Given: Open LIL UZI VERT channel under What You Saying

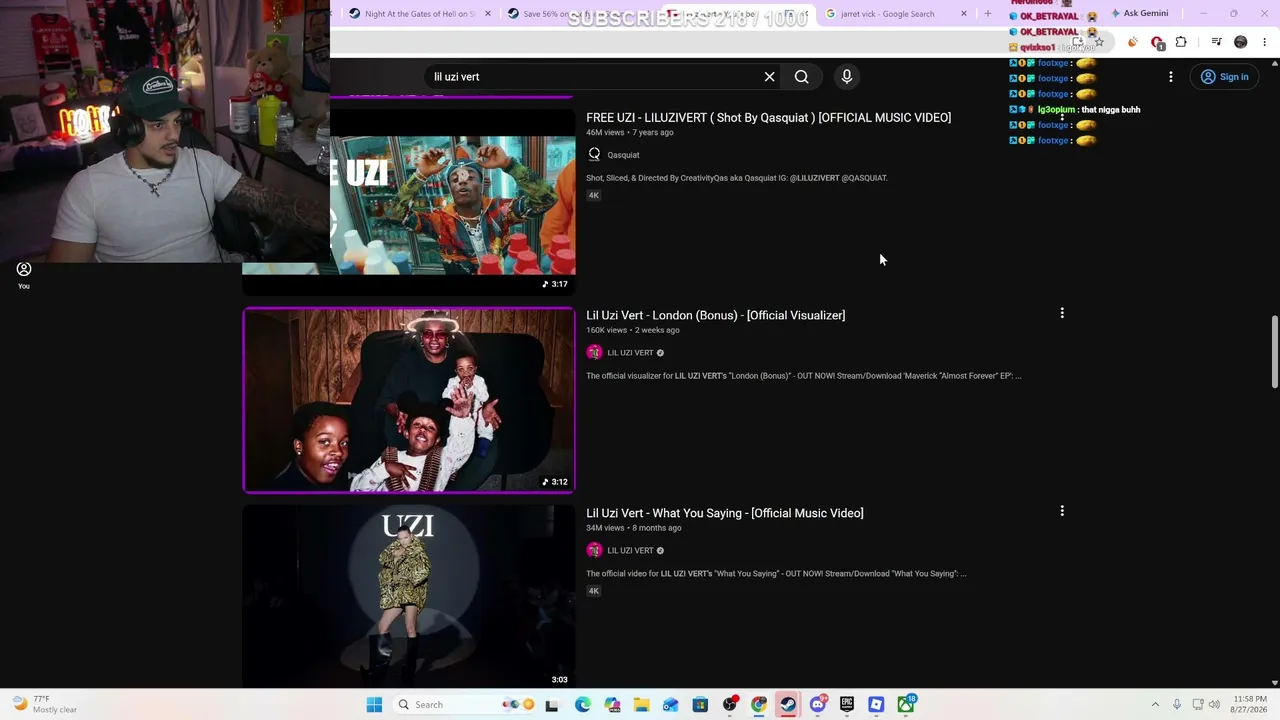Looking at the screenshot, I should coord(630,551).
